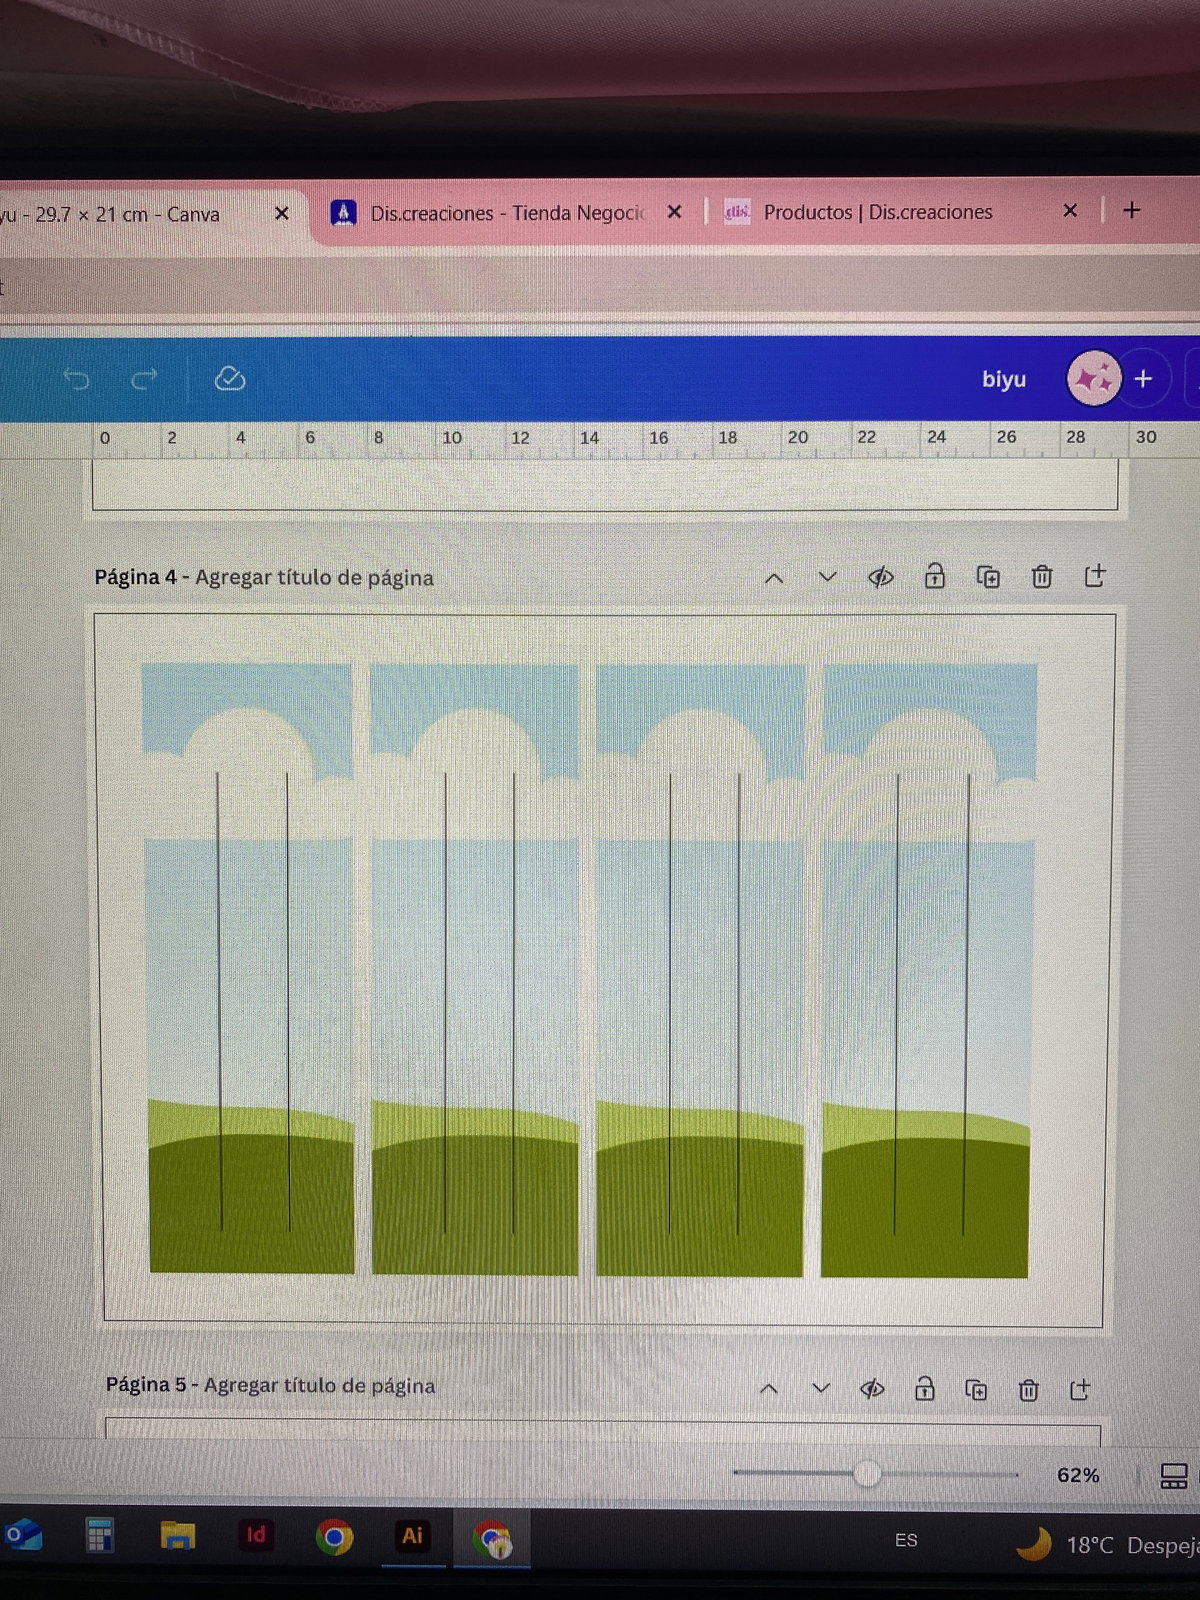Toggle hide page on Página 4
Viewport: 1200px width, 1600px height.
(880, 577)
